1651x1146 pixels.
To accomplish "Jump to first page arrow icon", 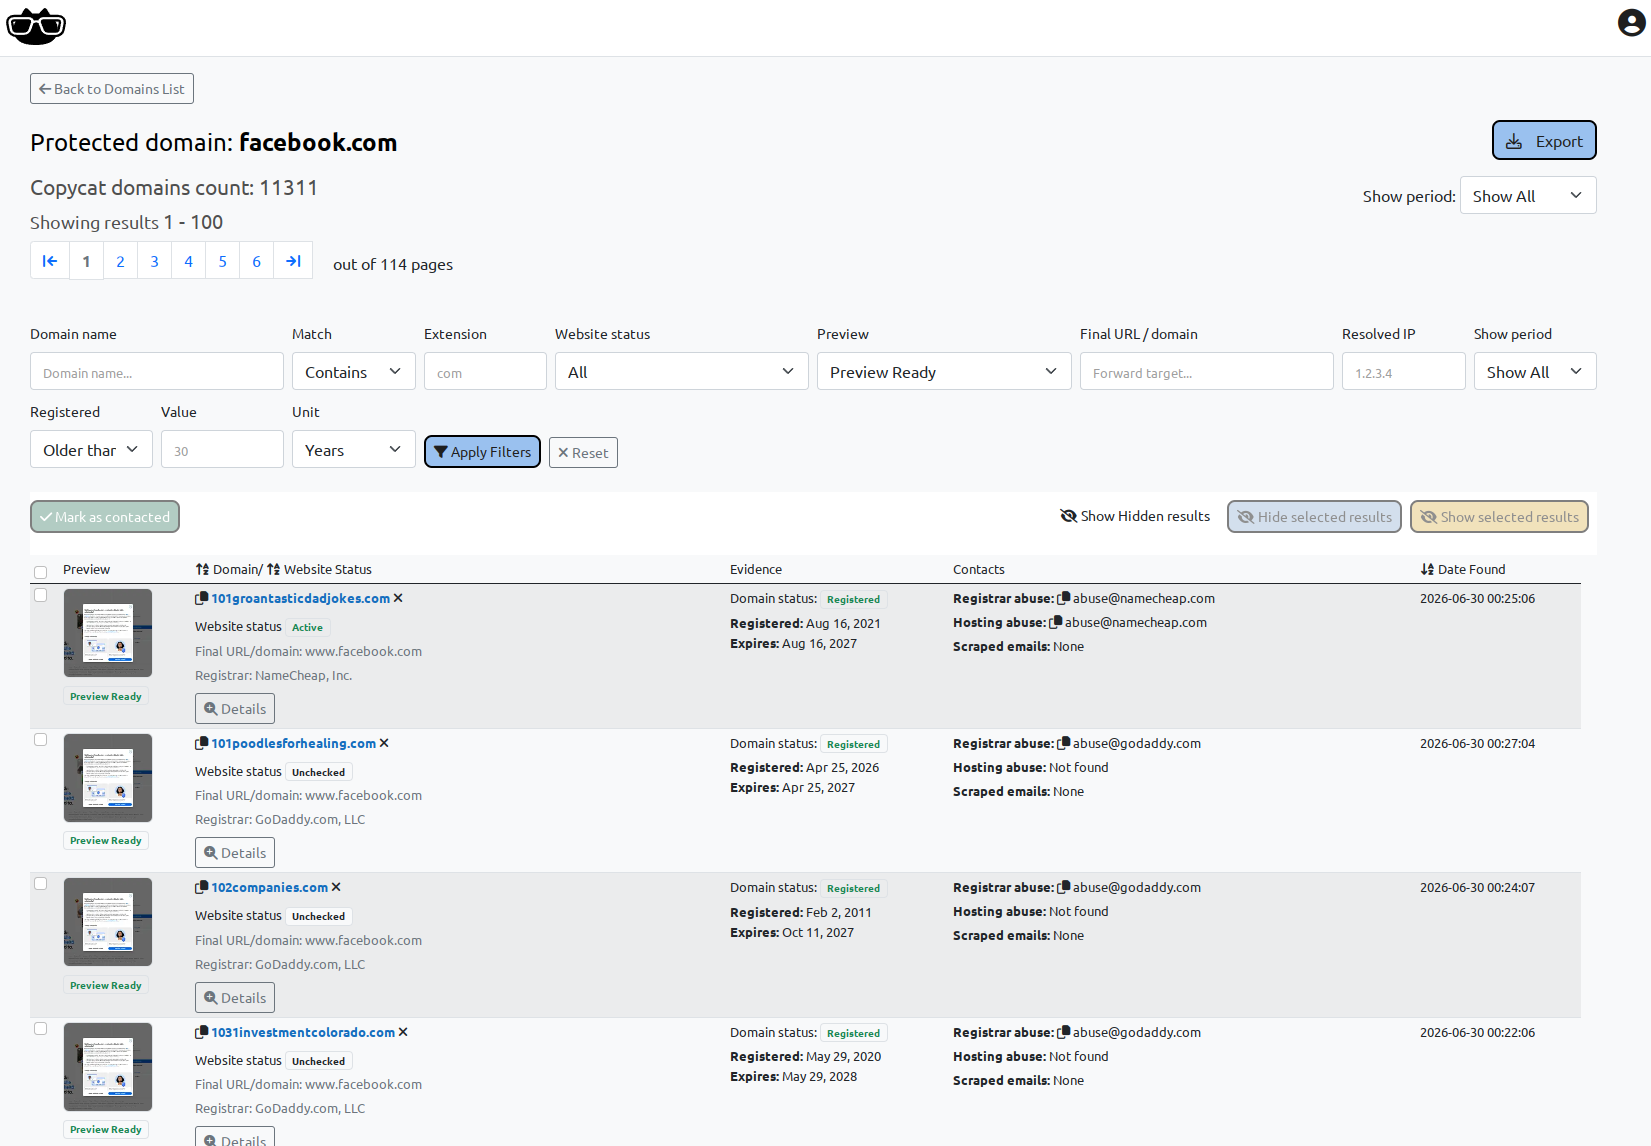I will (50, 261).
